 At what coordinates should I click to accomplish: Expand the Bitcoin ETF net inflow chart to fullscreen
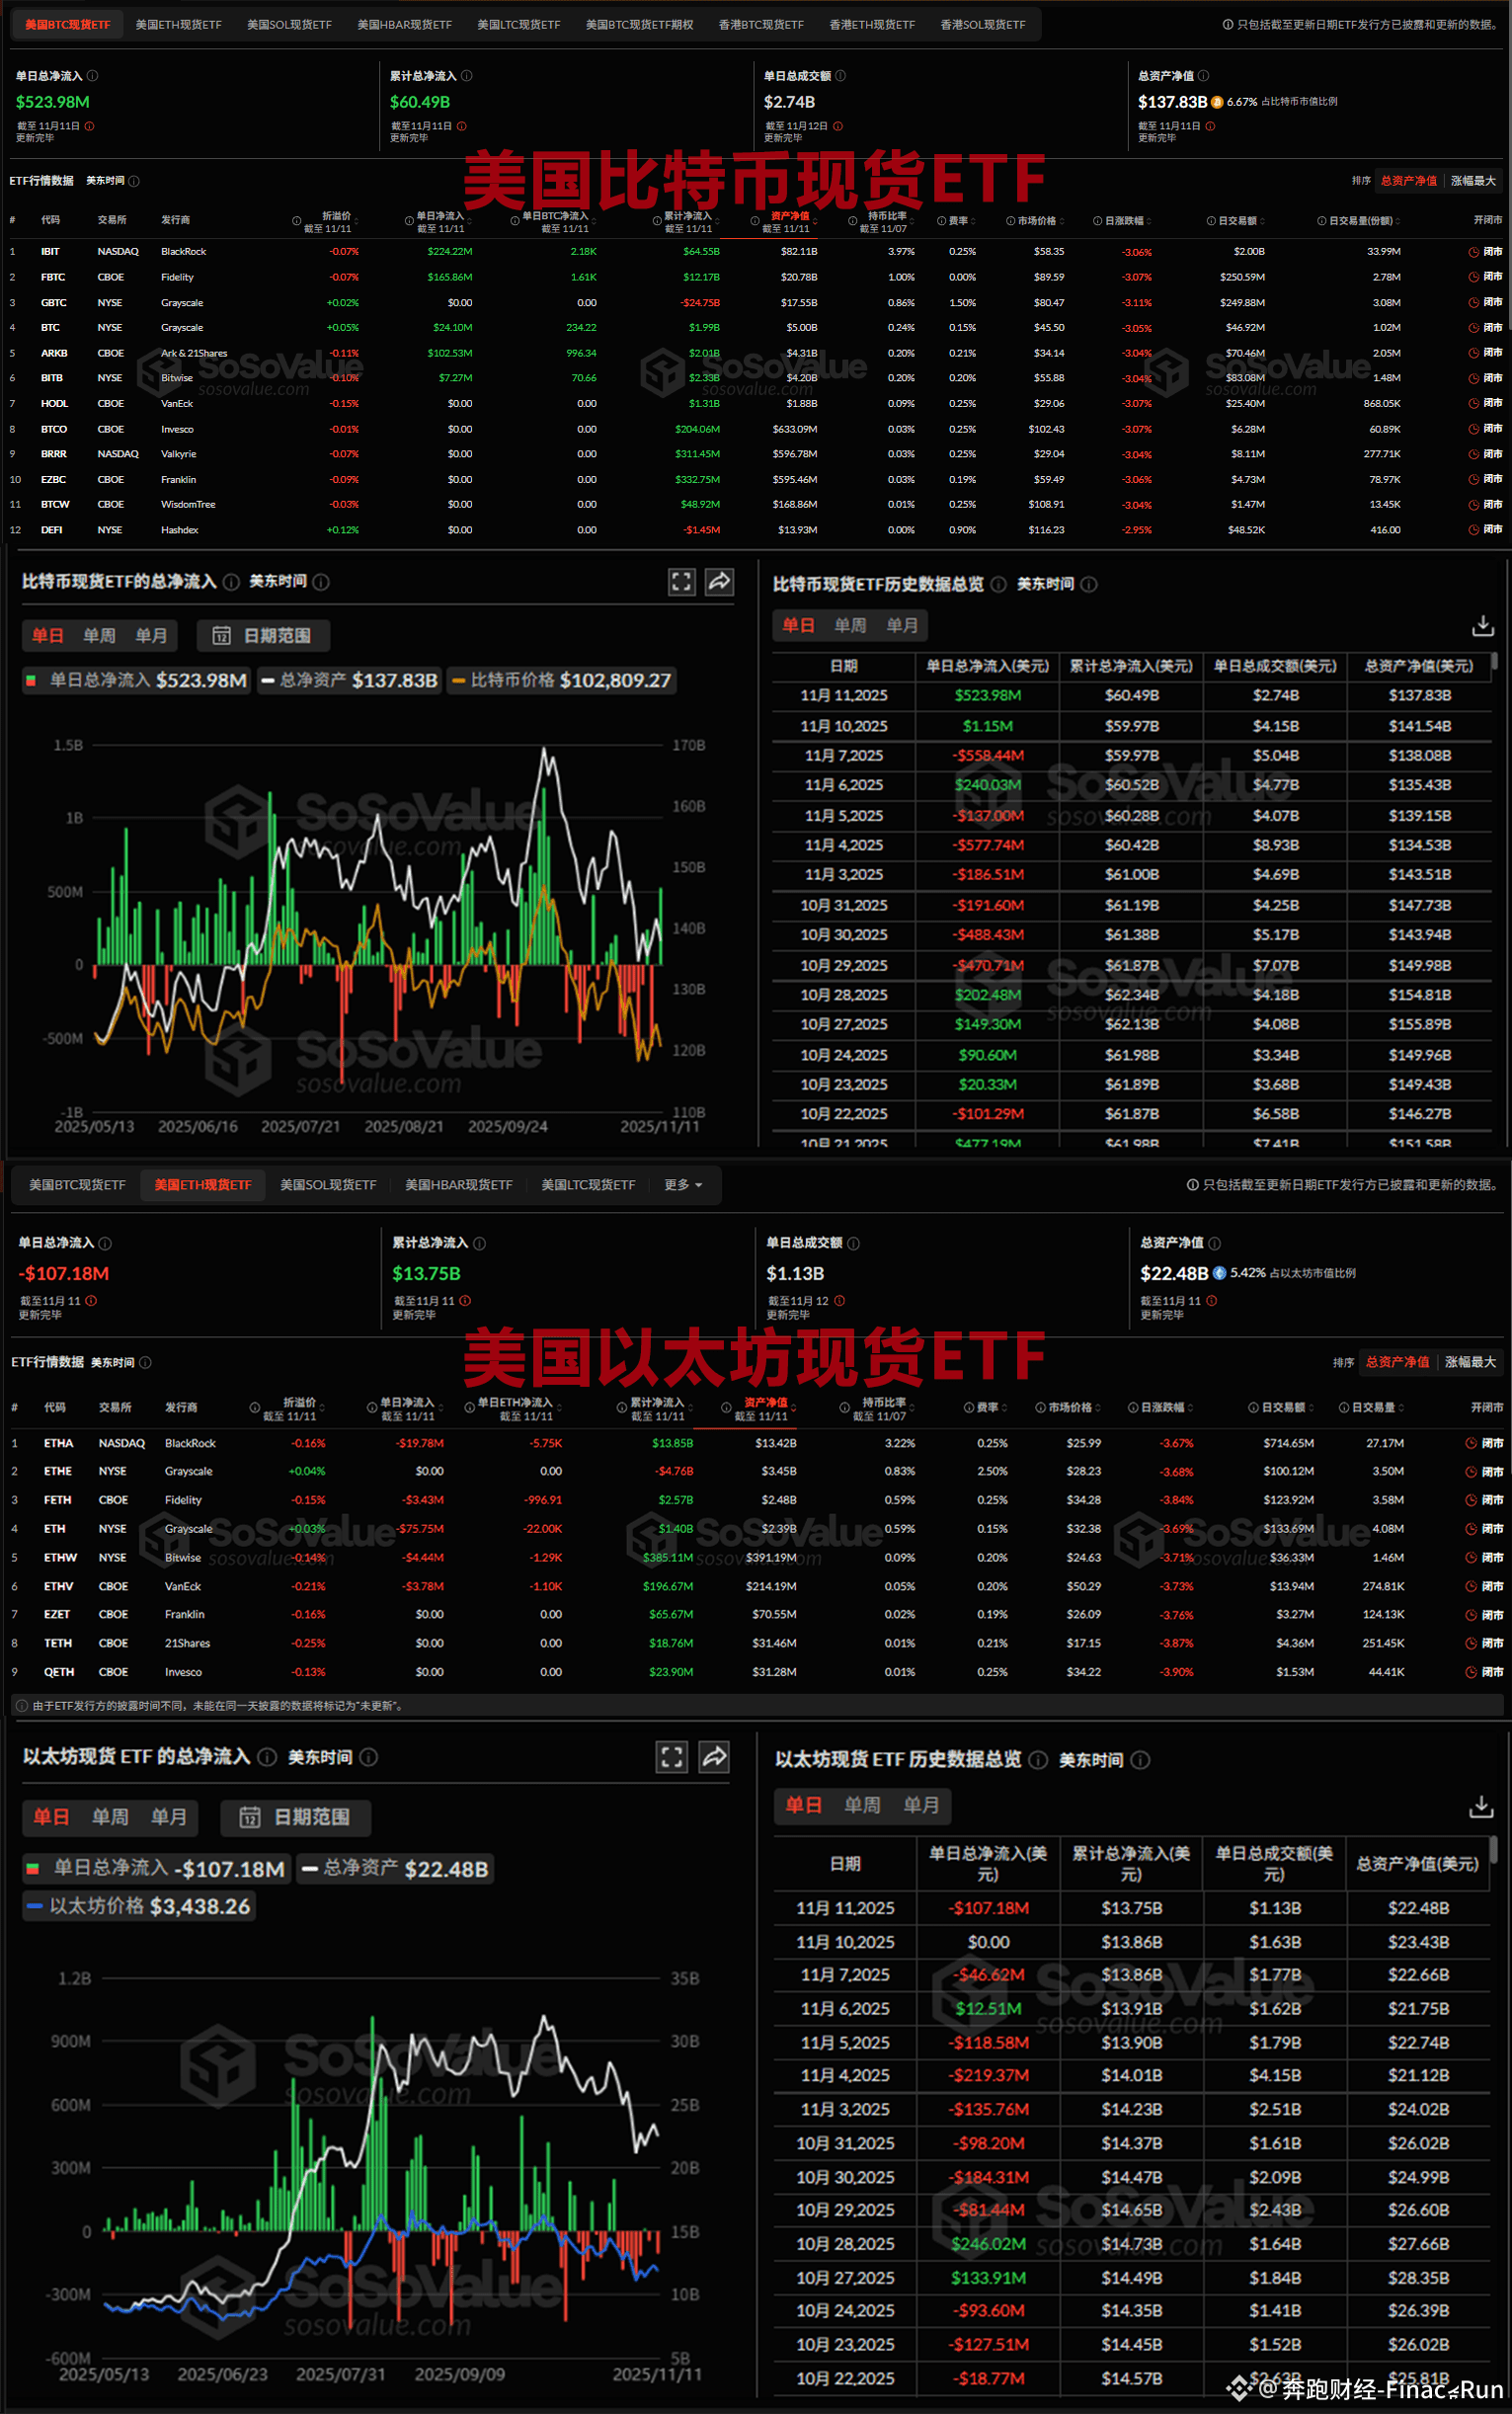pos(681,582)
